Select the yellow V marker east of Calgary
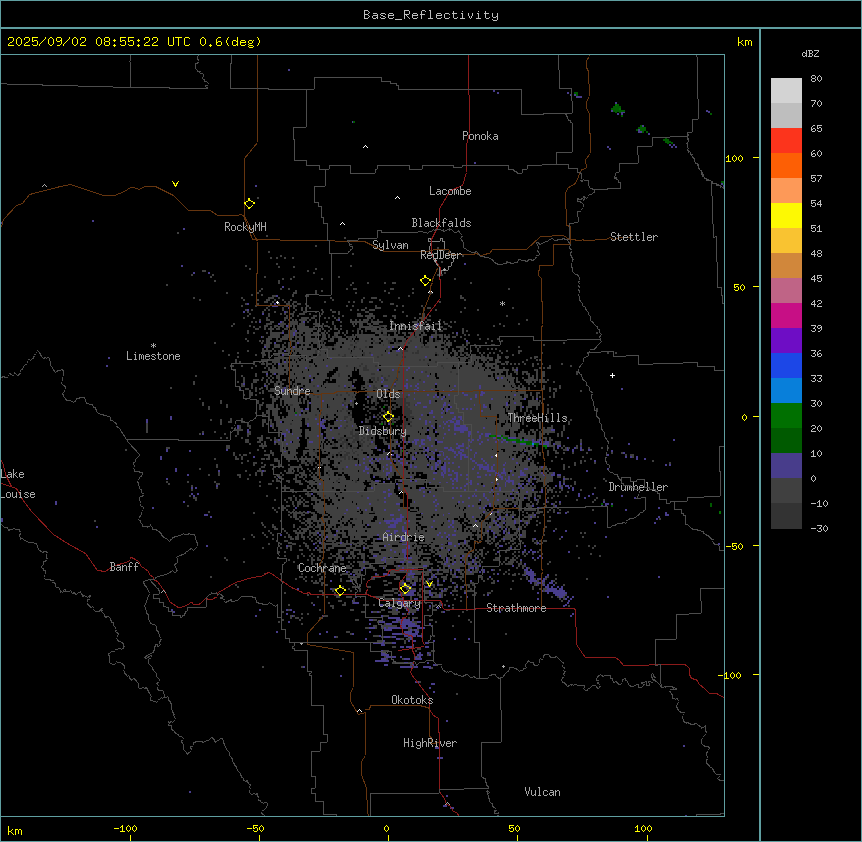Screen dimensions: 862x842 click(429, 584)
